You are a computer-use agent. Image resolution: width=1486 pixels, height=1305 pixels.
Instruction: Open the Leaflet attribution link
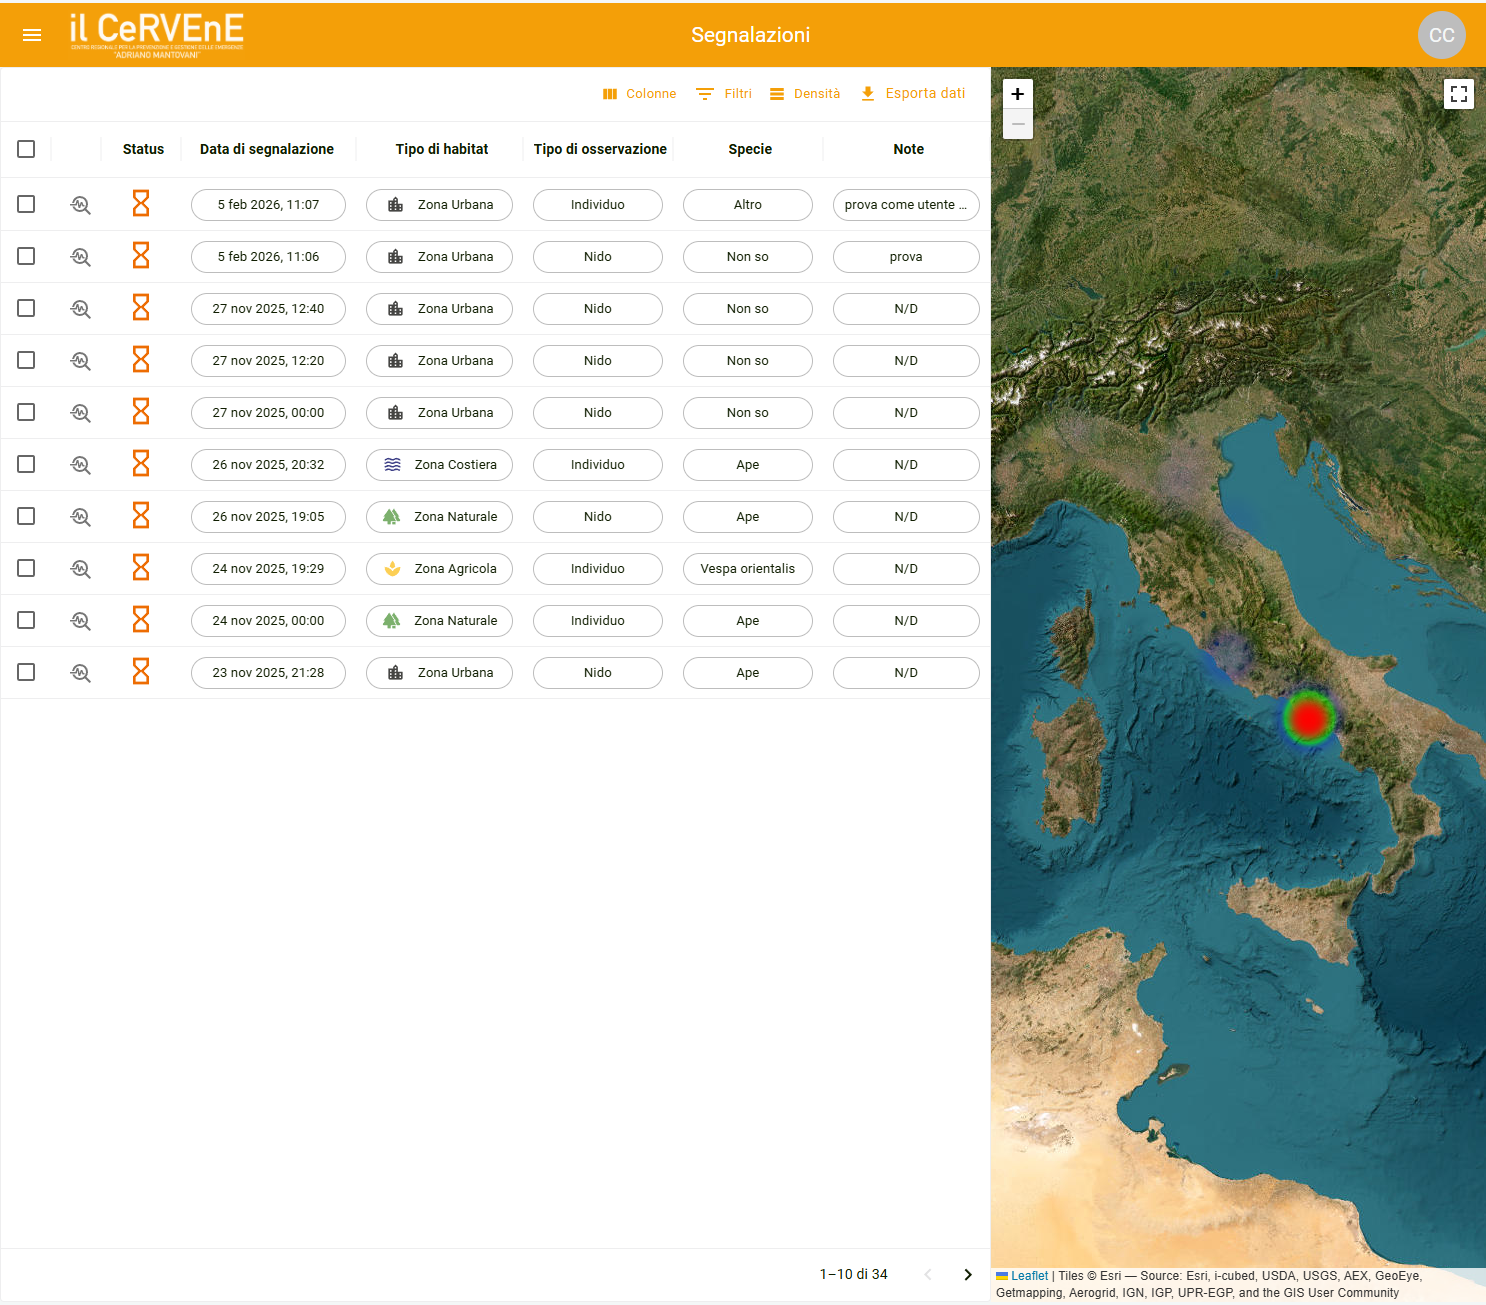1028,1275
